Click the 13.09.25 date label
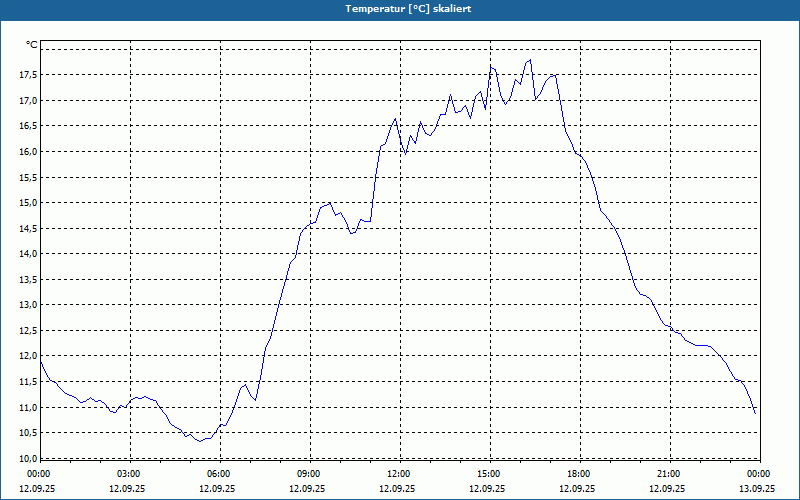Image resolution: width=800 pixels, height=500 pixels. tap(757, 488)
